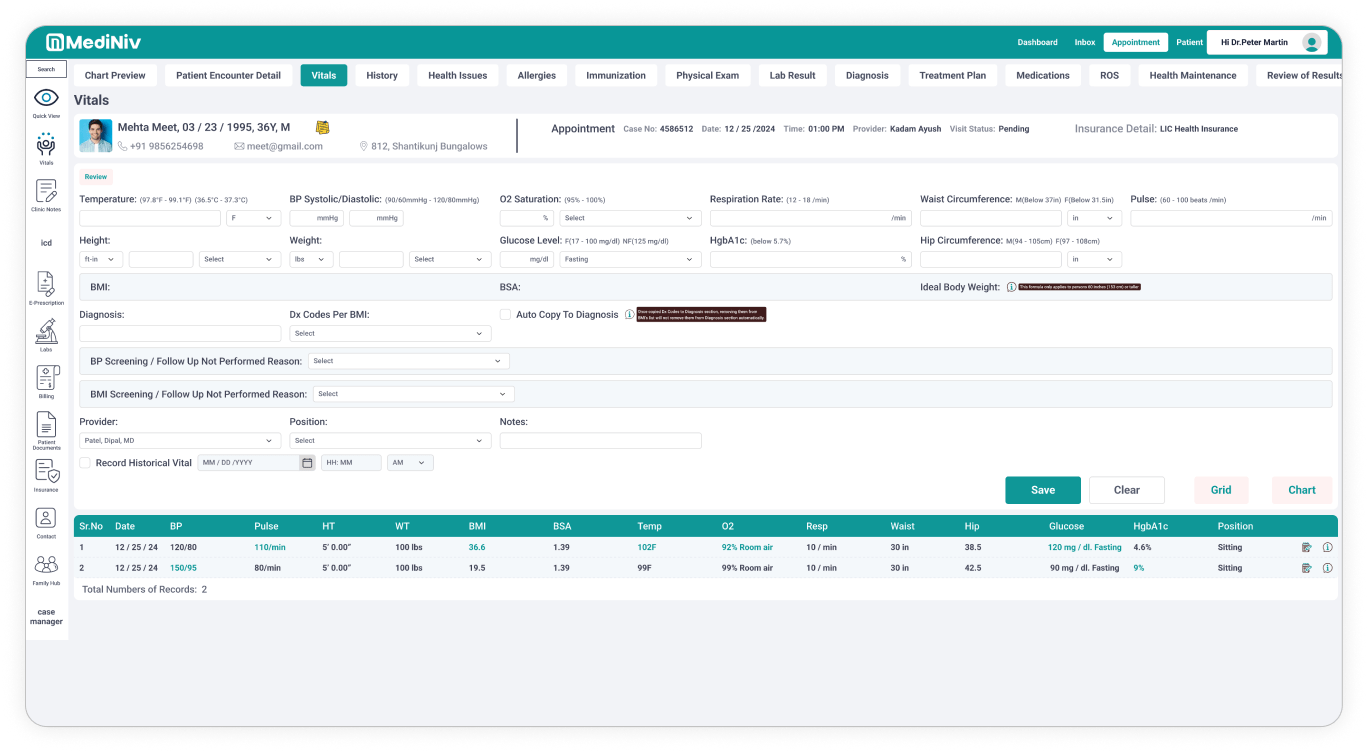Image resolution: width=1368 pixels, height=753 pixels.
Task: Open the Provider dropdown showing Patel, Dipal
Action: coord(180,441)
